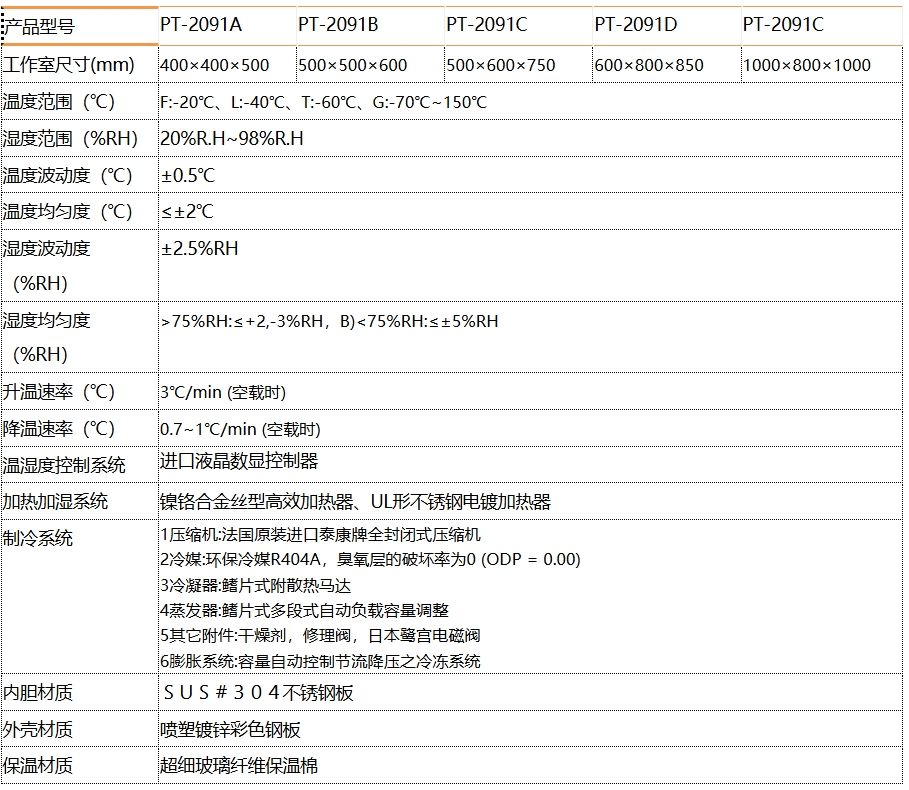Screen dimensions: 909x790
Task: Click the ±2.5%RH humidity fluctuation value
Action: [200, 249]
